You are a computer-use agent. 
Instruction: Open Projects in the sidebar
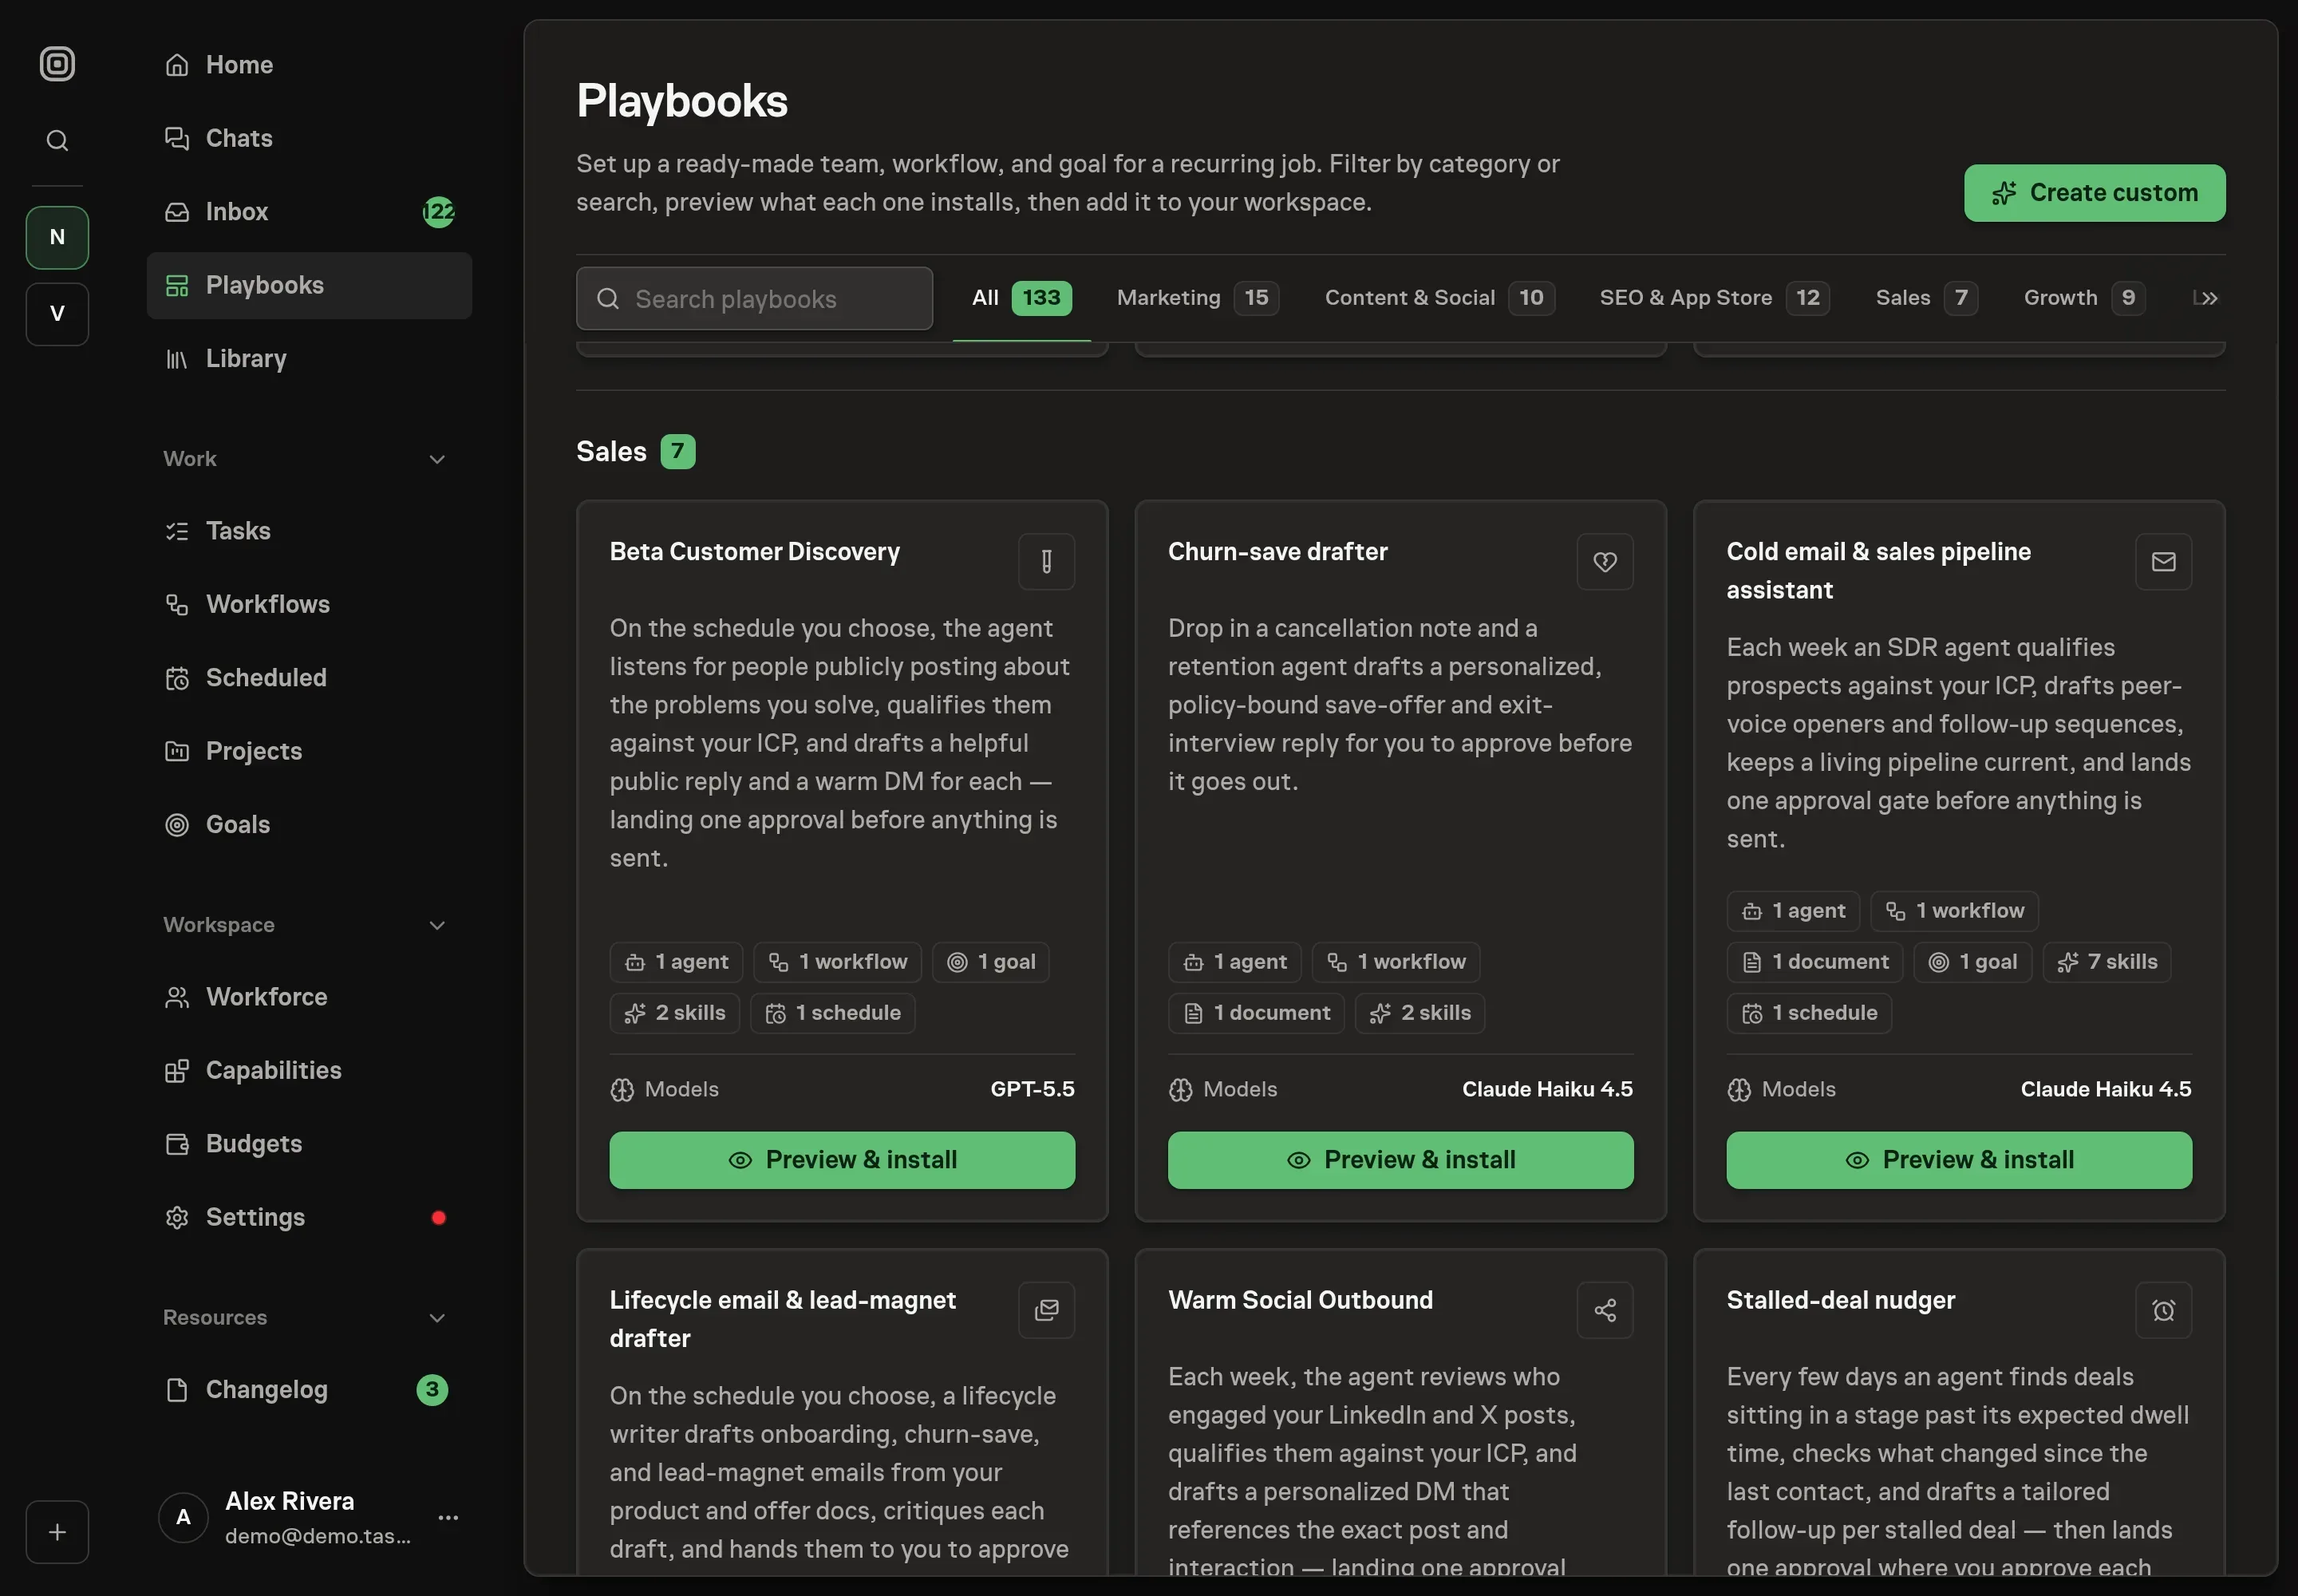[x=309, y=751]
